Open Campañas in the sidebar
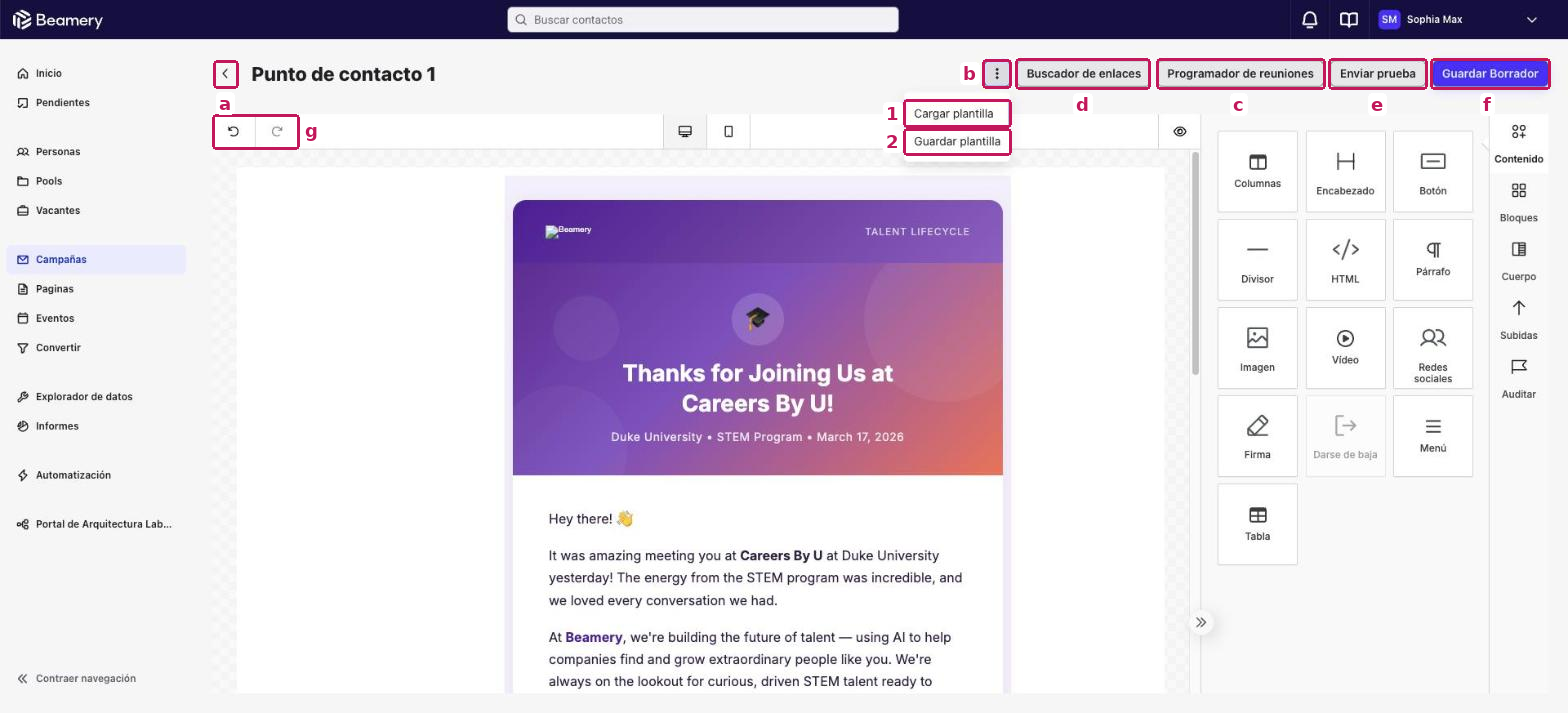The width and height of the screenshot is (1568, 713). coord(96,259)
